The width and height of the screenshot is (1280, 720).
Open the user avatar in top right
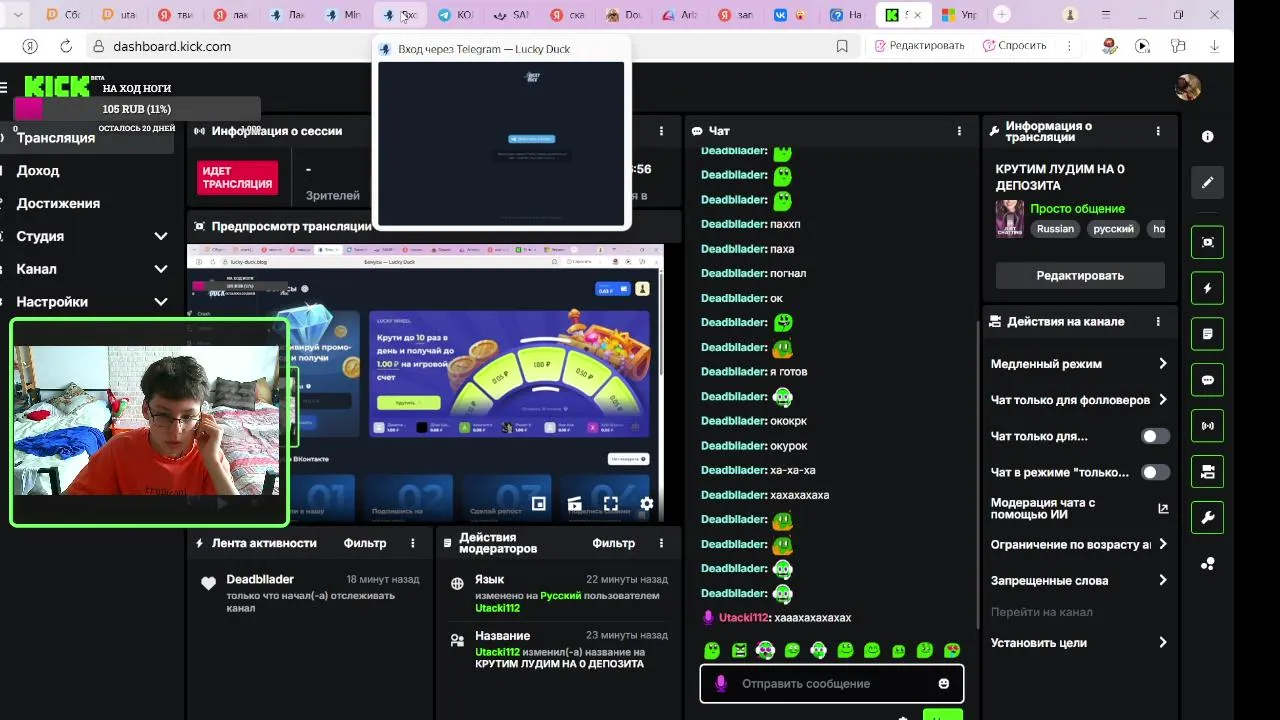click(x=1187, y=87)
